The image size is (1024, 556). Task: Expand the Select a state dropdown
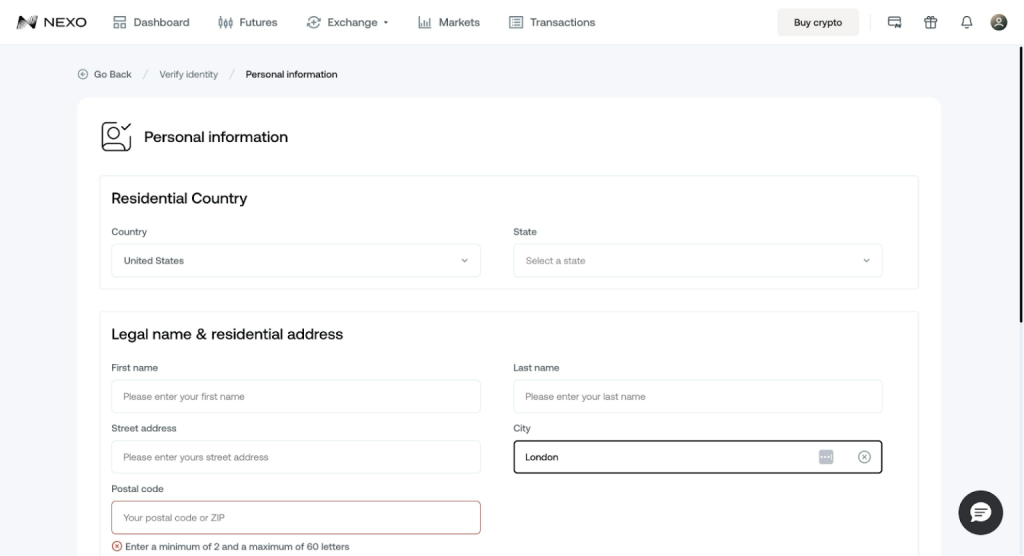697,261
